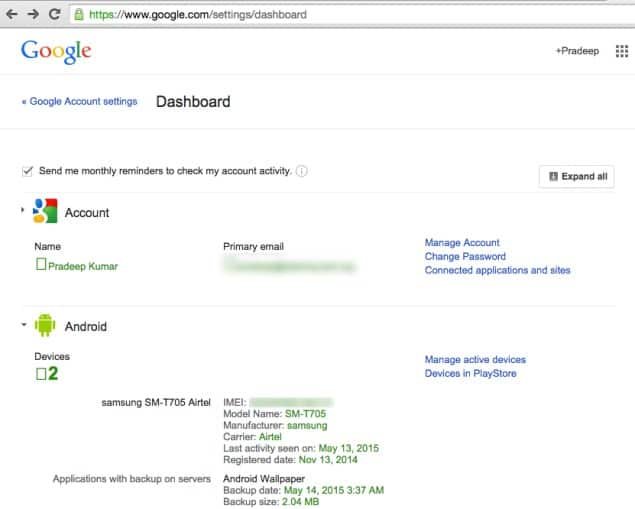Open the +Pradeep profile link
This screenshot has height=509, width=635.
click(x=577, y=51)
